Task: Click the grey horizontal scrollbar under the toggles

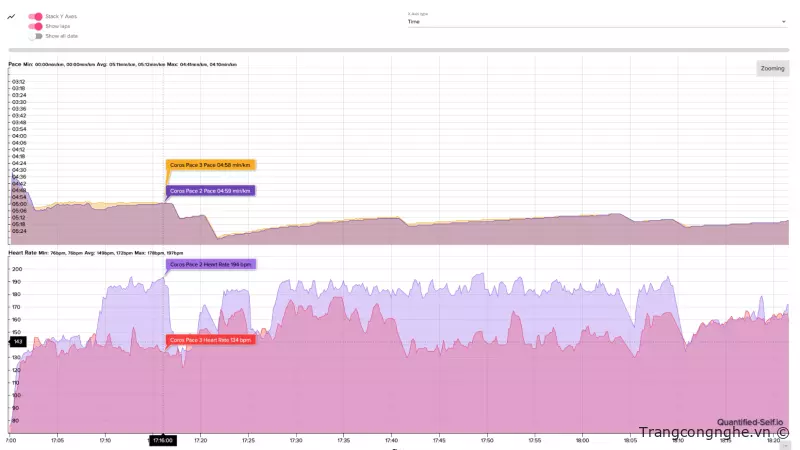Action: 398,49
